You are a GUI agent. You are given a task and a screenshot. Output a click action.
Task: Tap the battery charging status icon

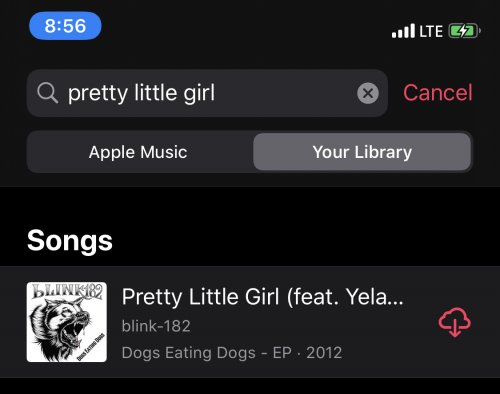465,31
